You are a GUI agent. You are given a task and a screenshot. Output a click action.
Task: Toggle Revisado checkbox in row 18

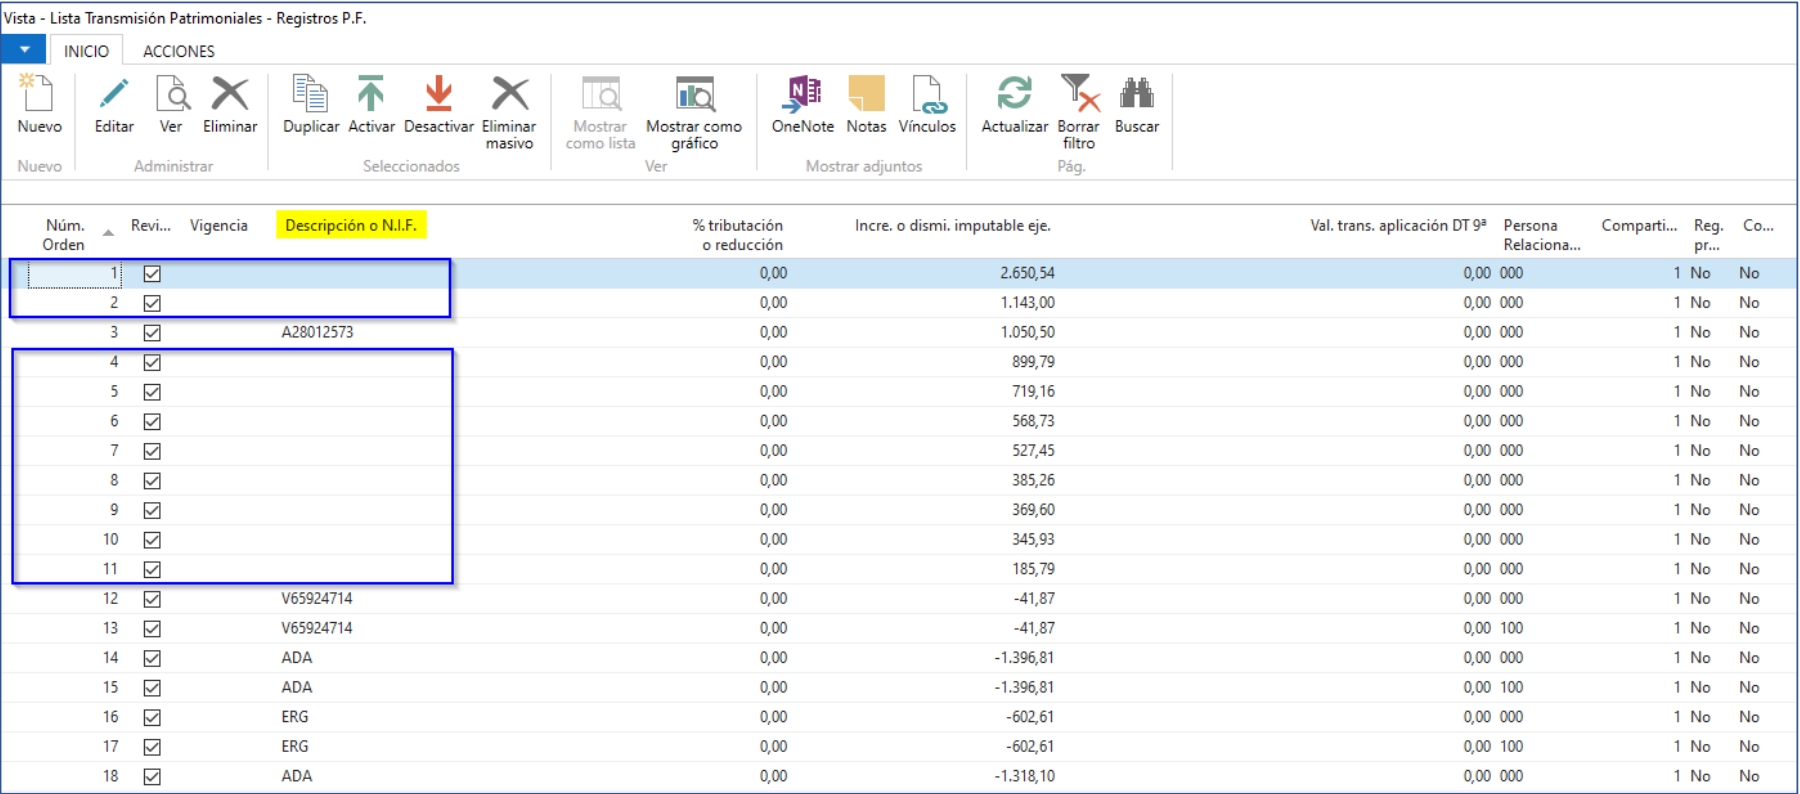tap(152, 776)
